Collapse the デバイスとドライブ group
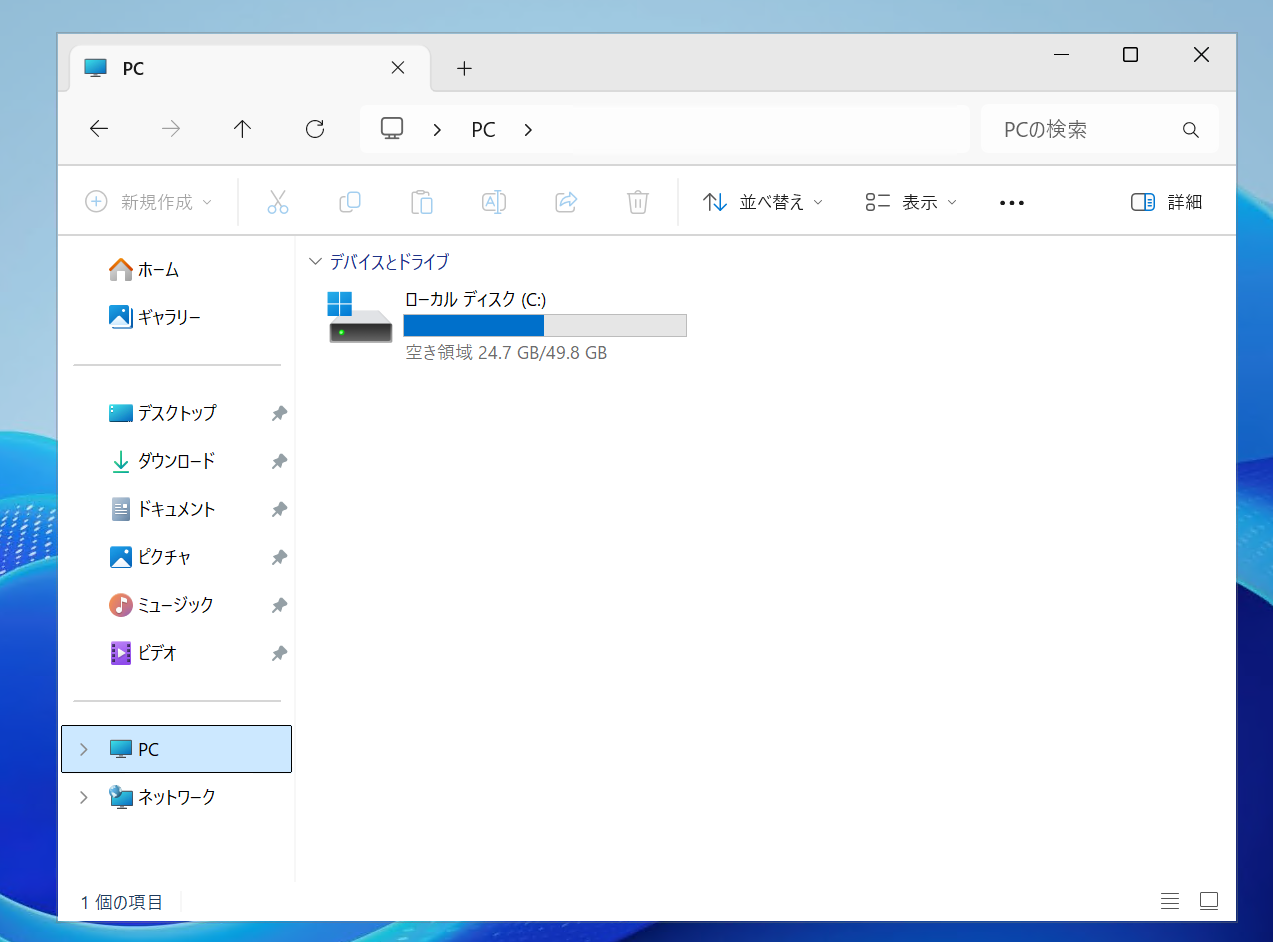 pos(316,262)
